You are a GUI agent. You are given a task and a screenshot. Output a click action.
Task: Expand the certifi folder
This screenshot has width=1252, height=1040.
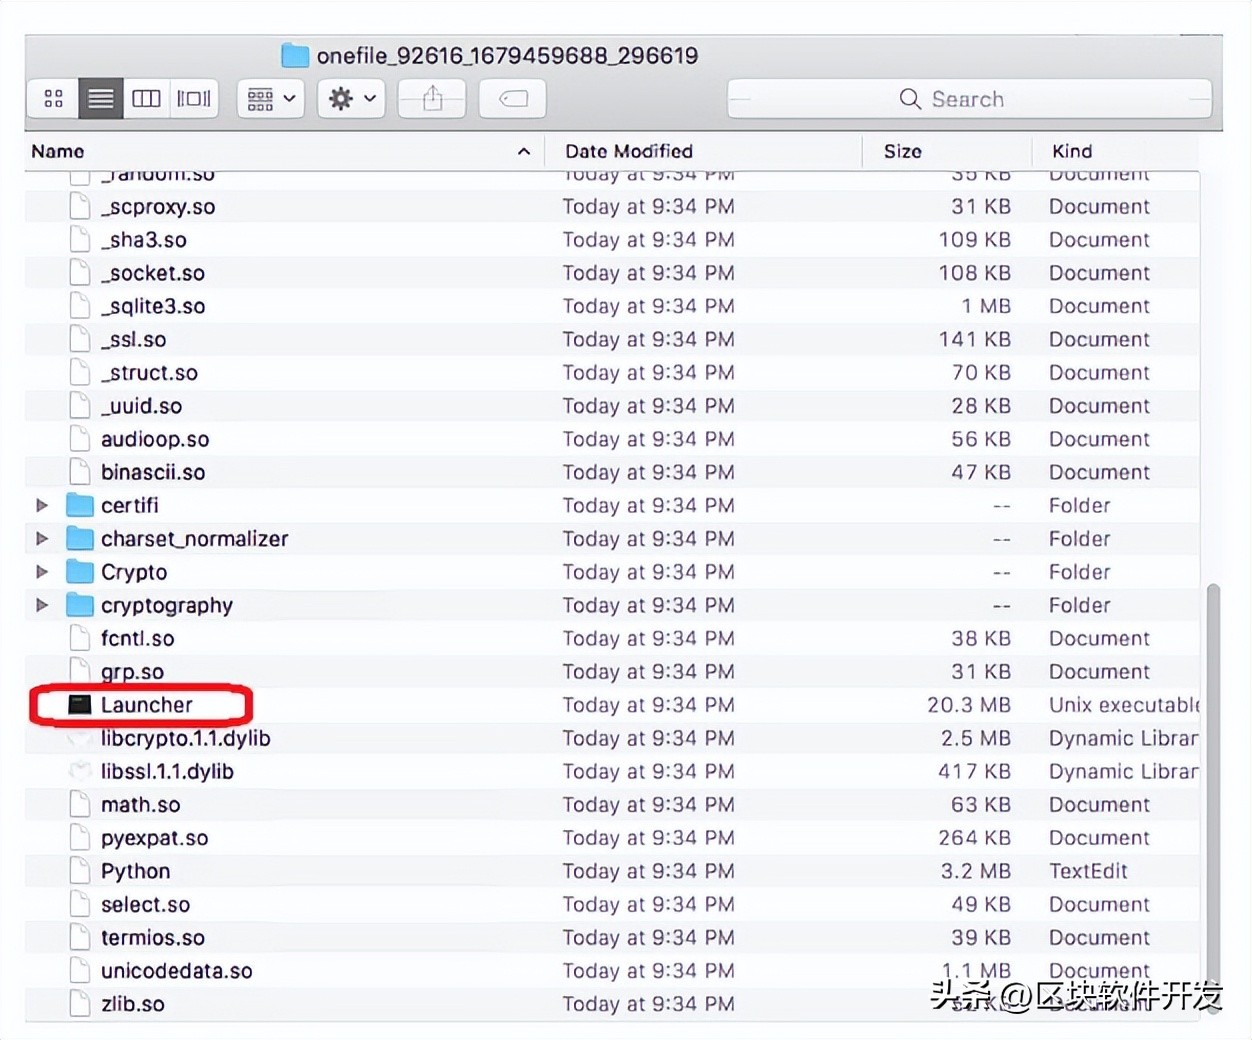[42, 506]
